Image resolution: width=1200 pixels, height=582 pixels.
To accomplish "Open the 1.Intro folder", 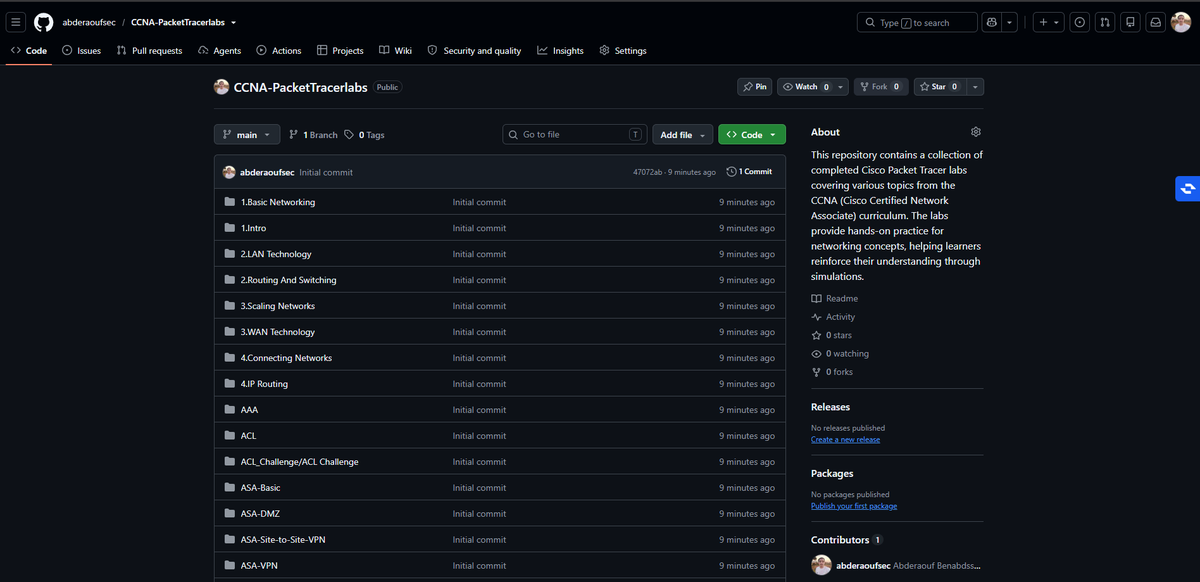I will (x=253, y=228).
